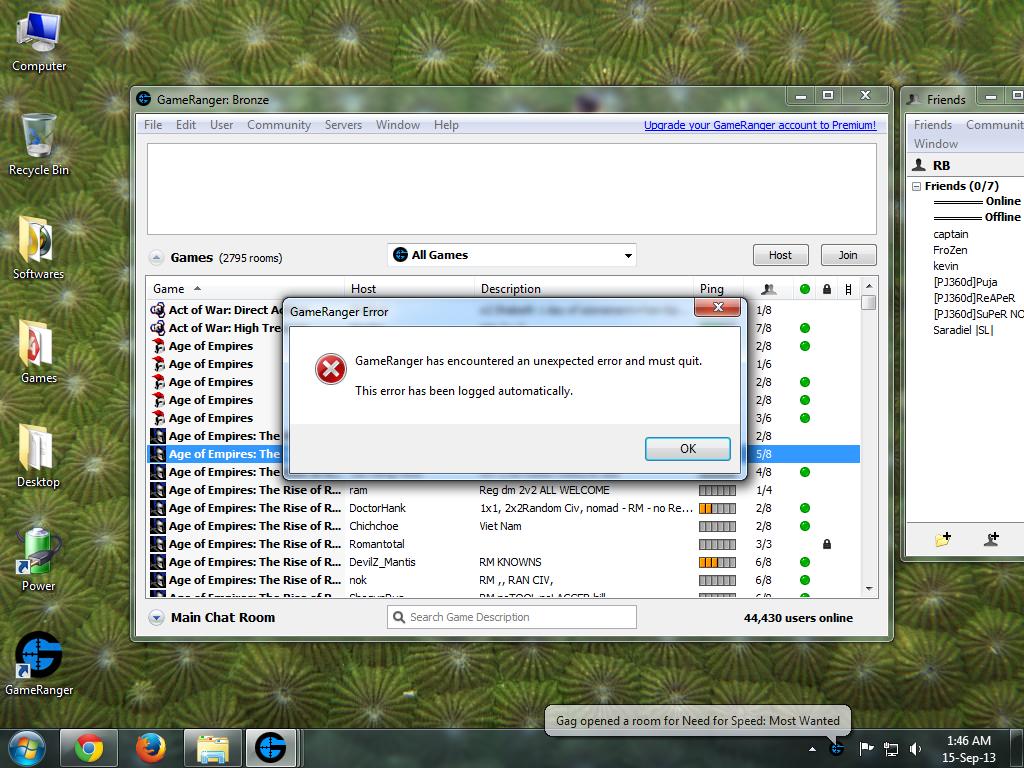Open the Servers menu
Image resolution: width=1024 pixels, height=768 pixels.
pos(343,125)
